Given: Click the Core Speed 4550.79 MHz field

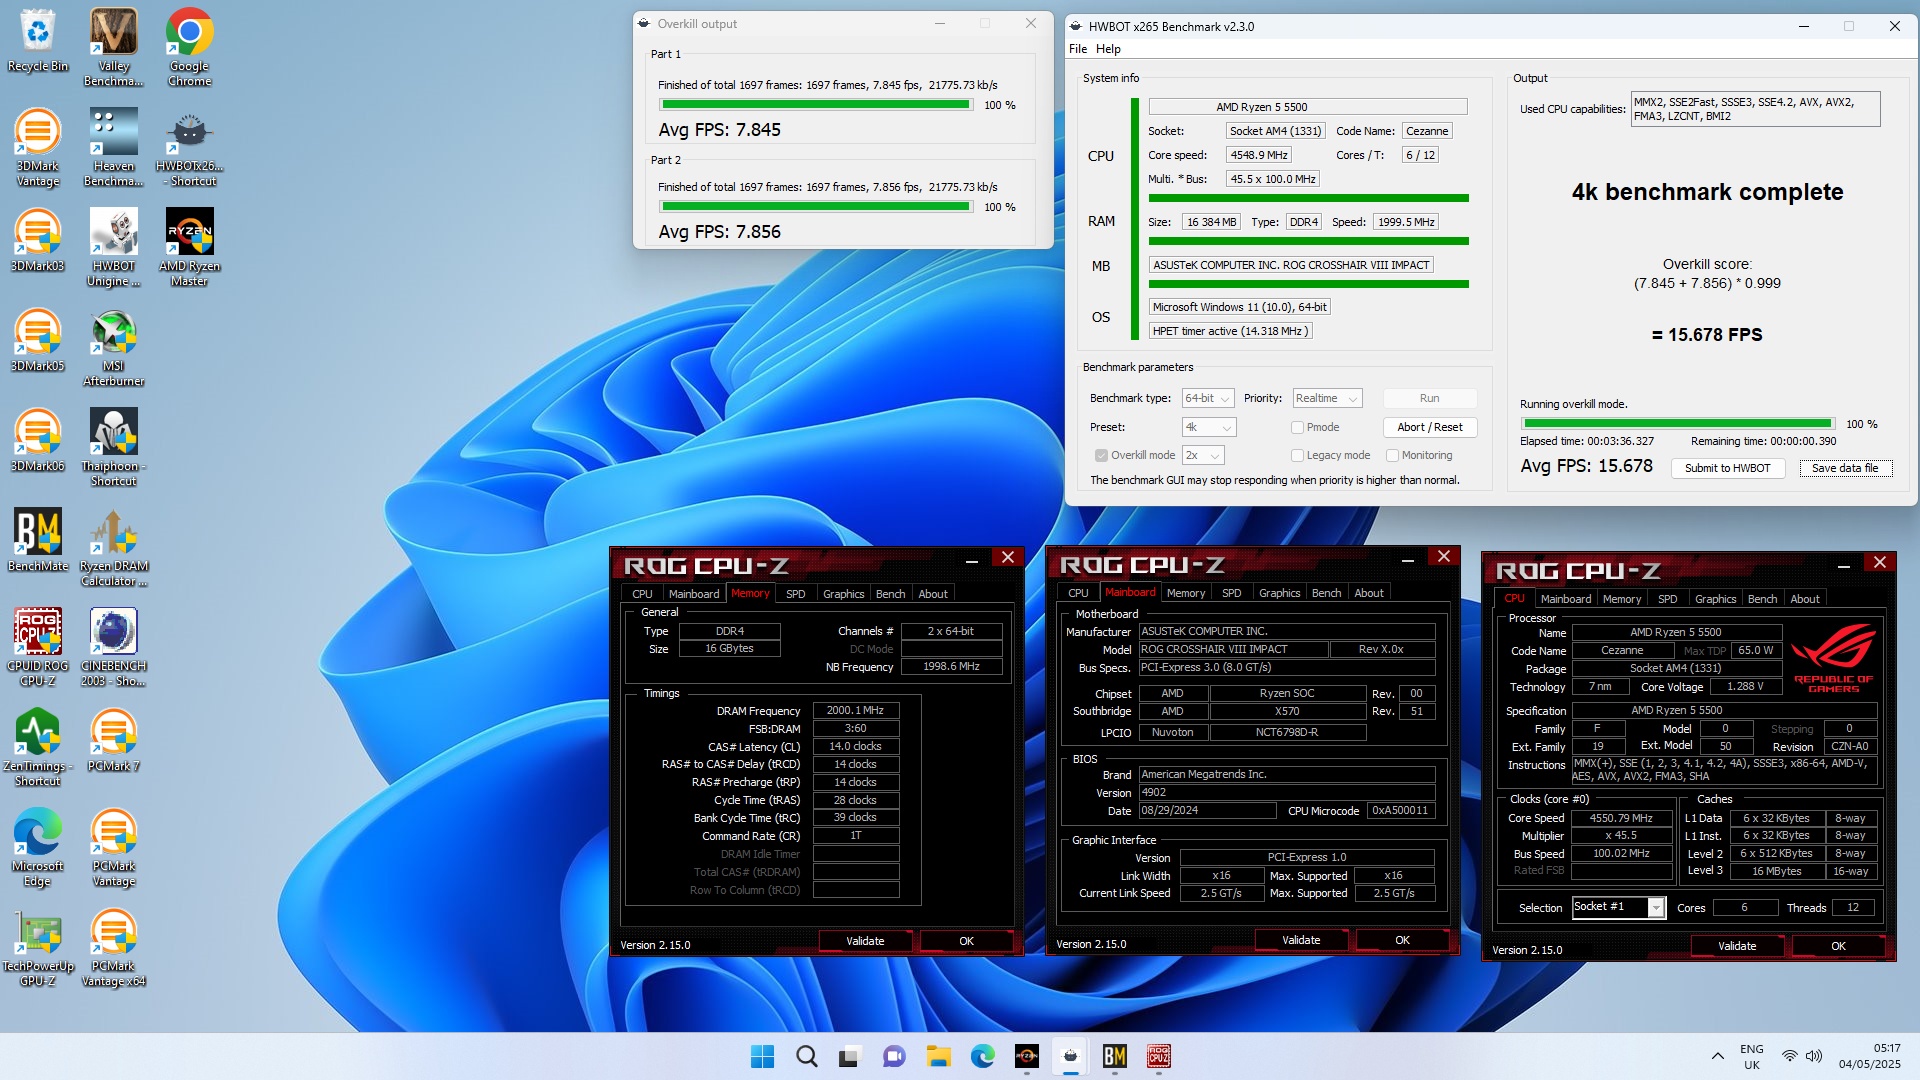Looking at the screenshot, I should 1621,818.
